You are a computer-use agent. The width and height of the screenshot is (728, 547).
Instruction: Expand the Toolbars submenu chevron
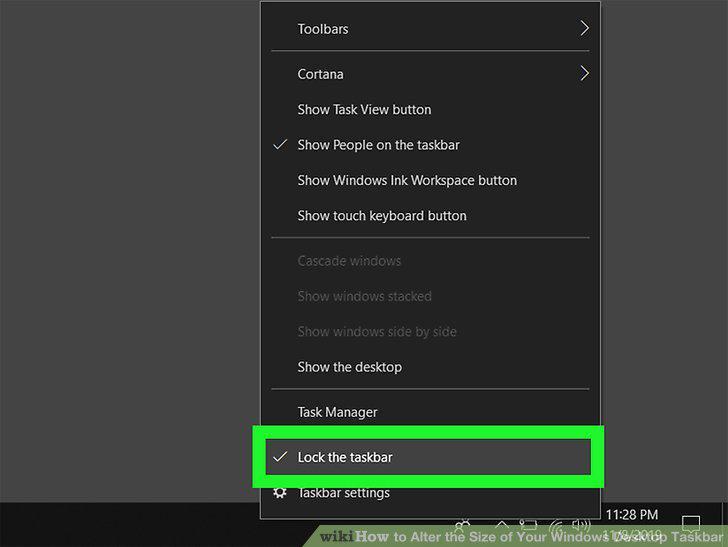tap(585, 28)
